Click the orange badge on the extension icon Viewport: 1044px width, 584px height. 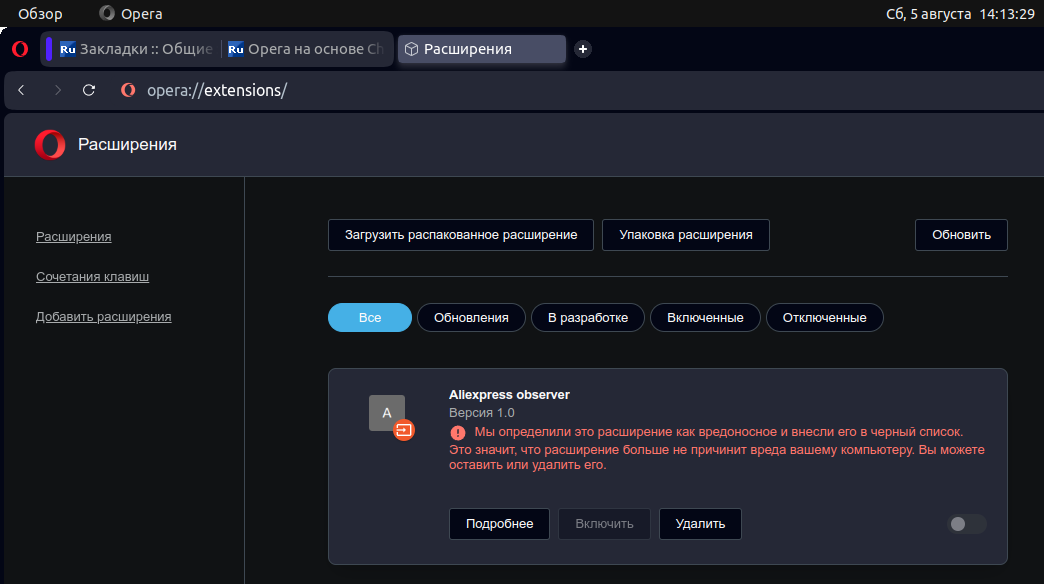click(x=404, y=430)
